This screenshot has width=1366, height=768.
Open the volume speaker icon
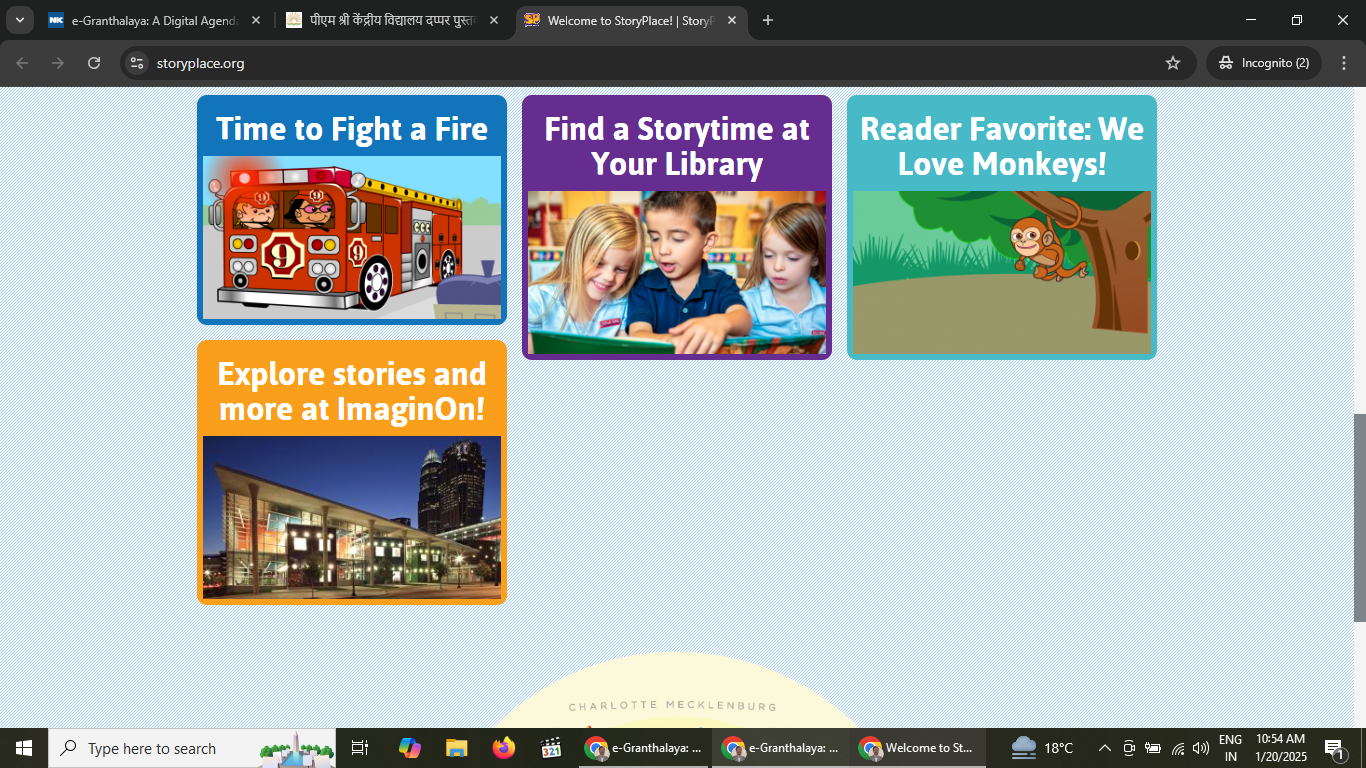(1201, 748)
